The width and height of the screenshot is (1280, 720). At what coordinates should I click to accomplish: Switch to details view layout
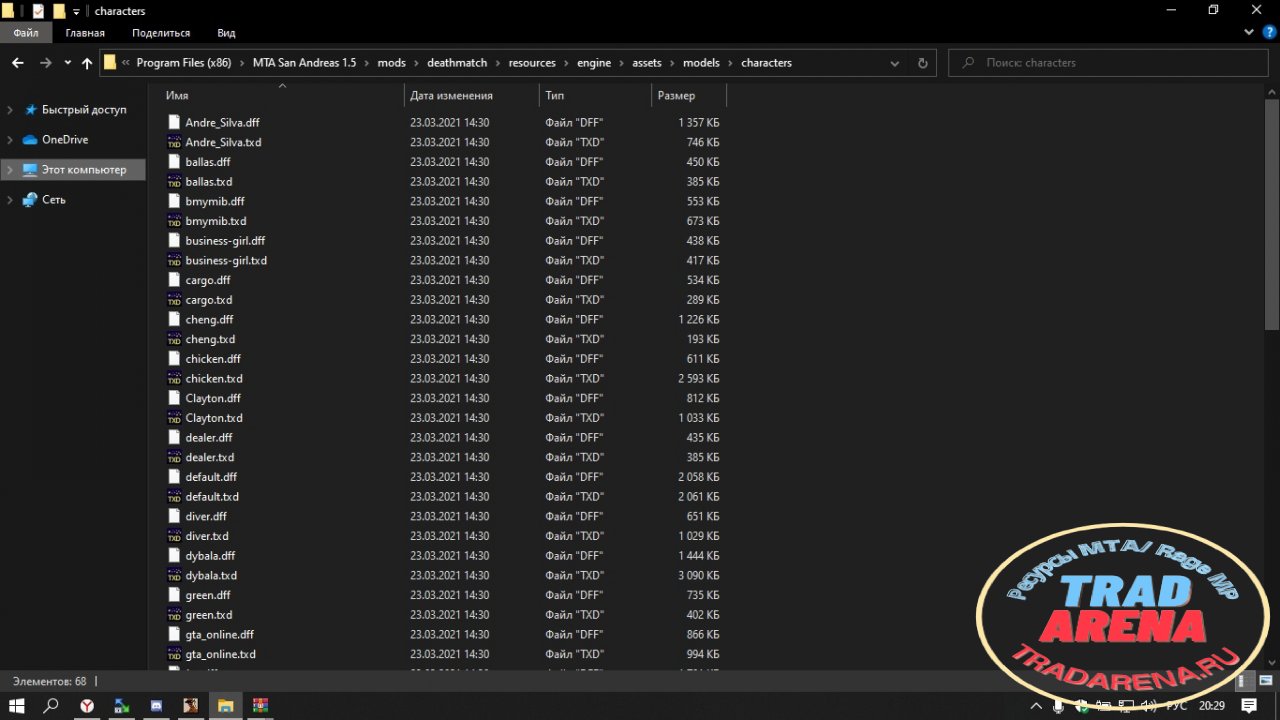pyautogui.click(x=1246, y=681)
